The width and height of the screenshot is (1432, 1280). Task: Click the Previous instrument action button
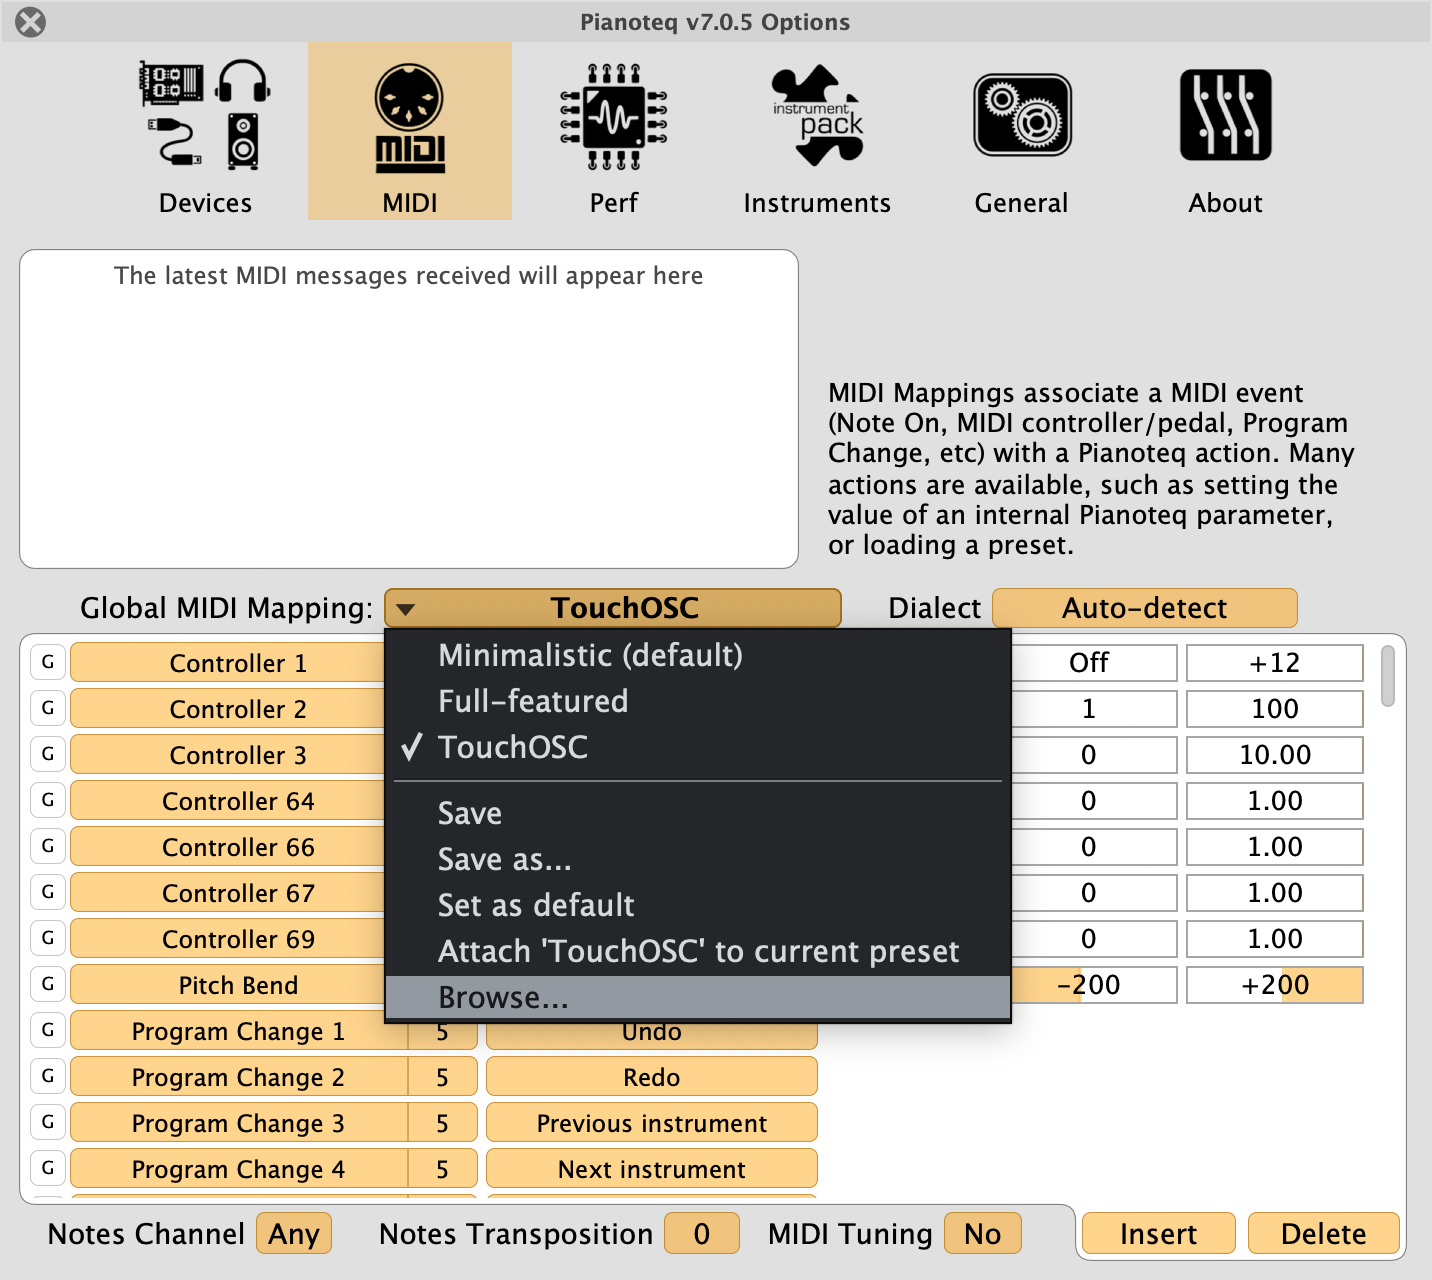coord(652,1123)
